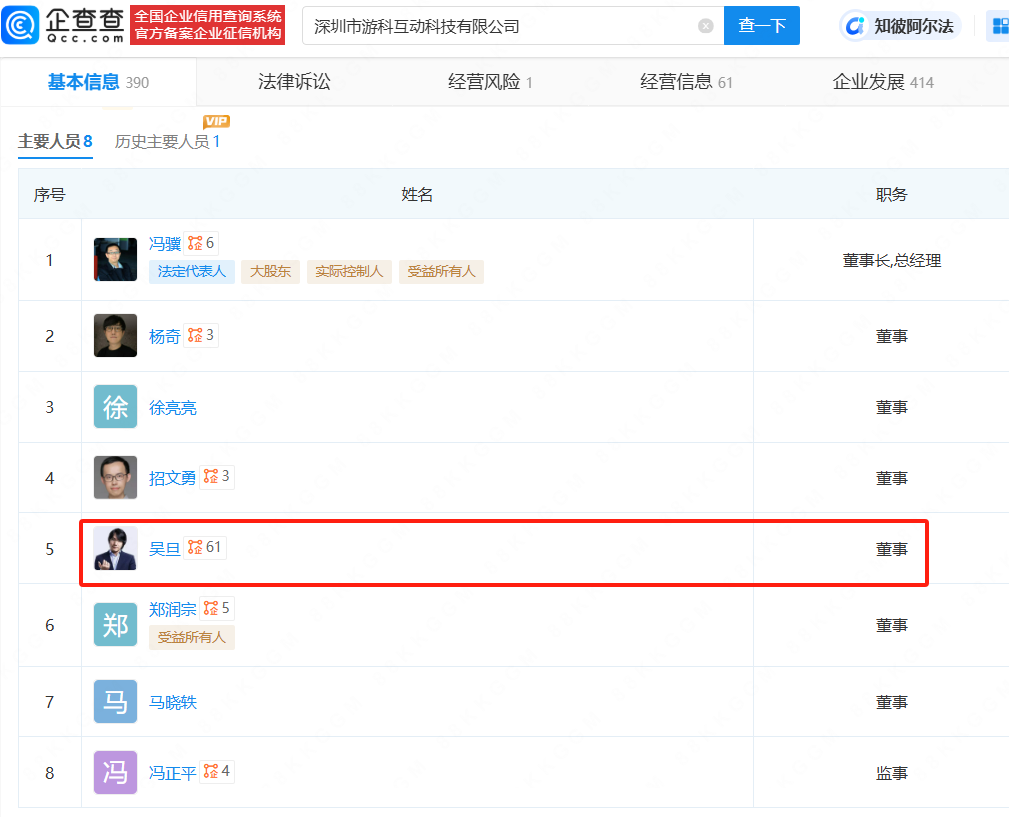This screenshot has height=817, width=1009.
Task: Click the 职务 column header
Action: pos(891,194)
